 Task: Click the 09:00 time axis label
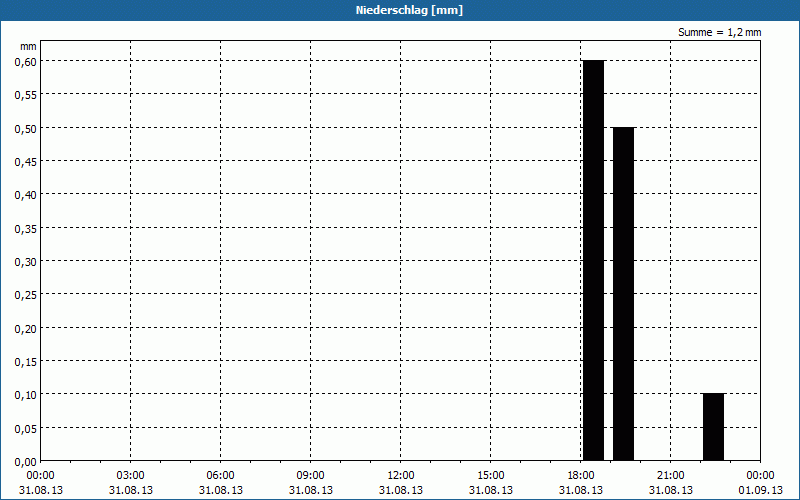[x=311, y=476]
